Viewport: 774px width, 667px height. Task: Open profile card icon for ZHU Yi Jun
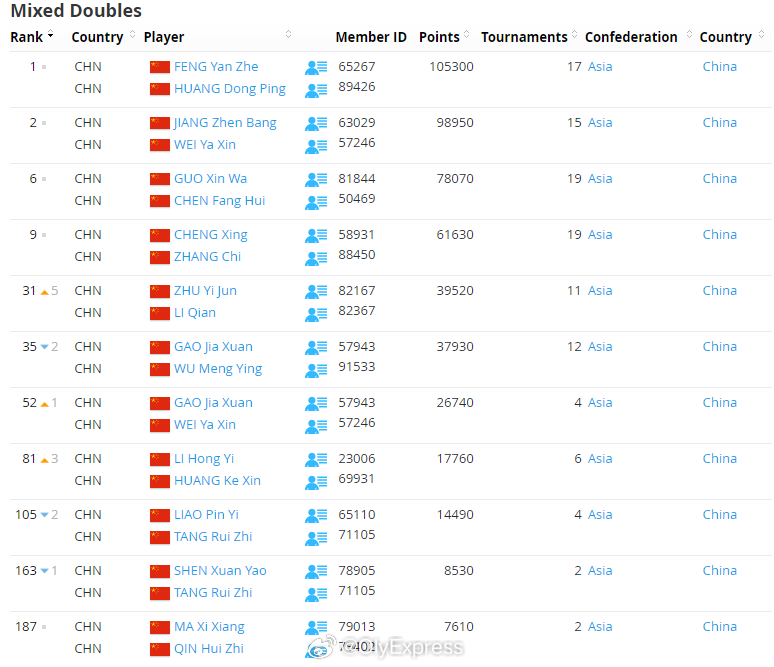316,291
